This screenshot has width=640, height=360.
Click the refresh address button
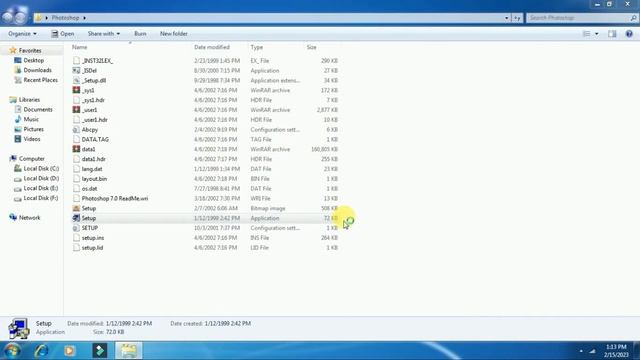(517, 18)
